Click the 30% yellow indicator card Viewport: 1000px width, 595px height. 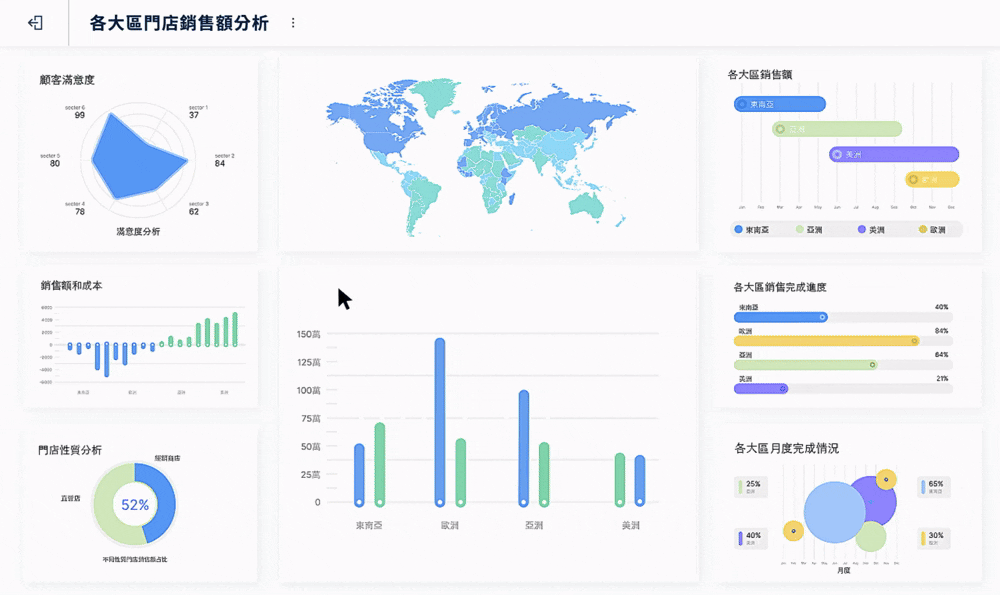pos(933,539)
